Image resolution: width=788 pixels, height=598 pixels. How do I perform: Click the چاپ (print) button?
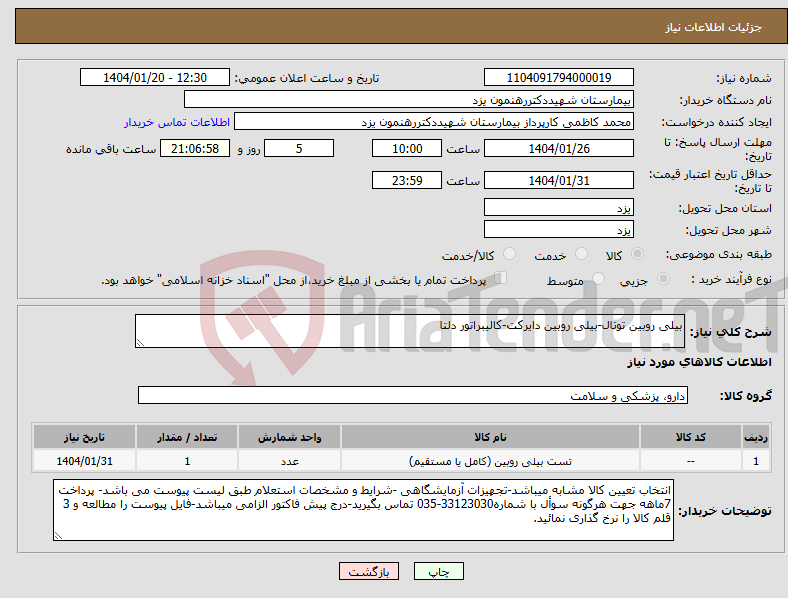(x=438, y=571)
